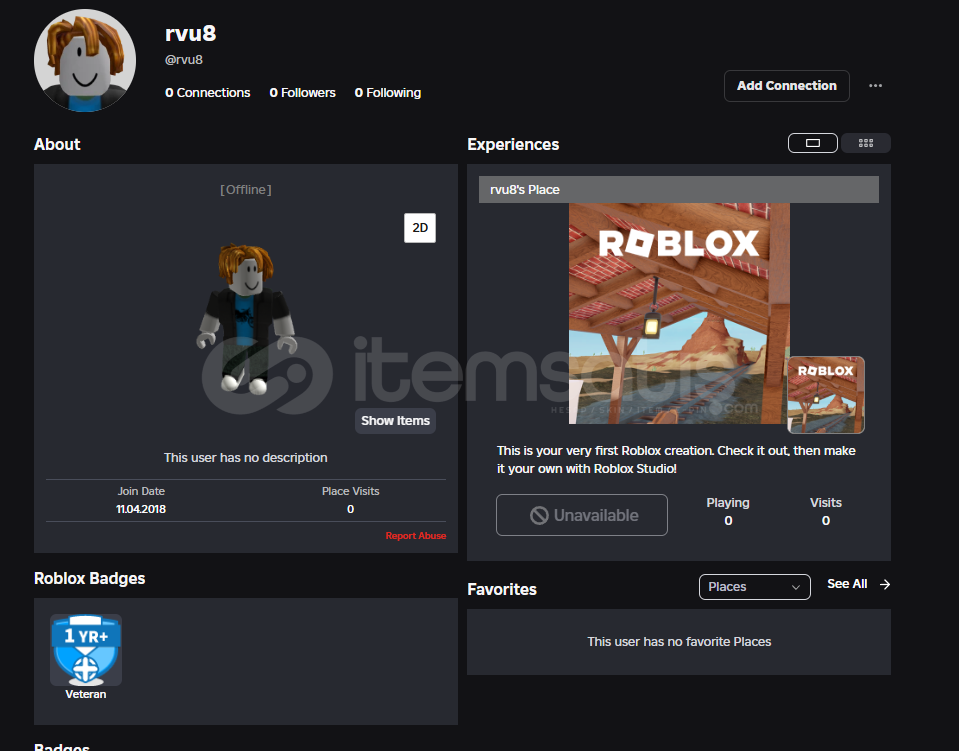Click the Unavailable play button

(x=582, y=515)
